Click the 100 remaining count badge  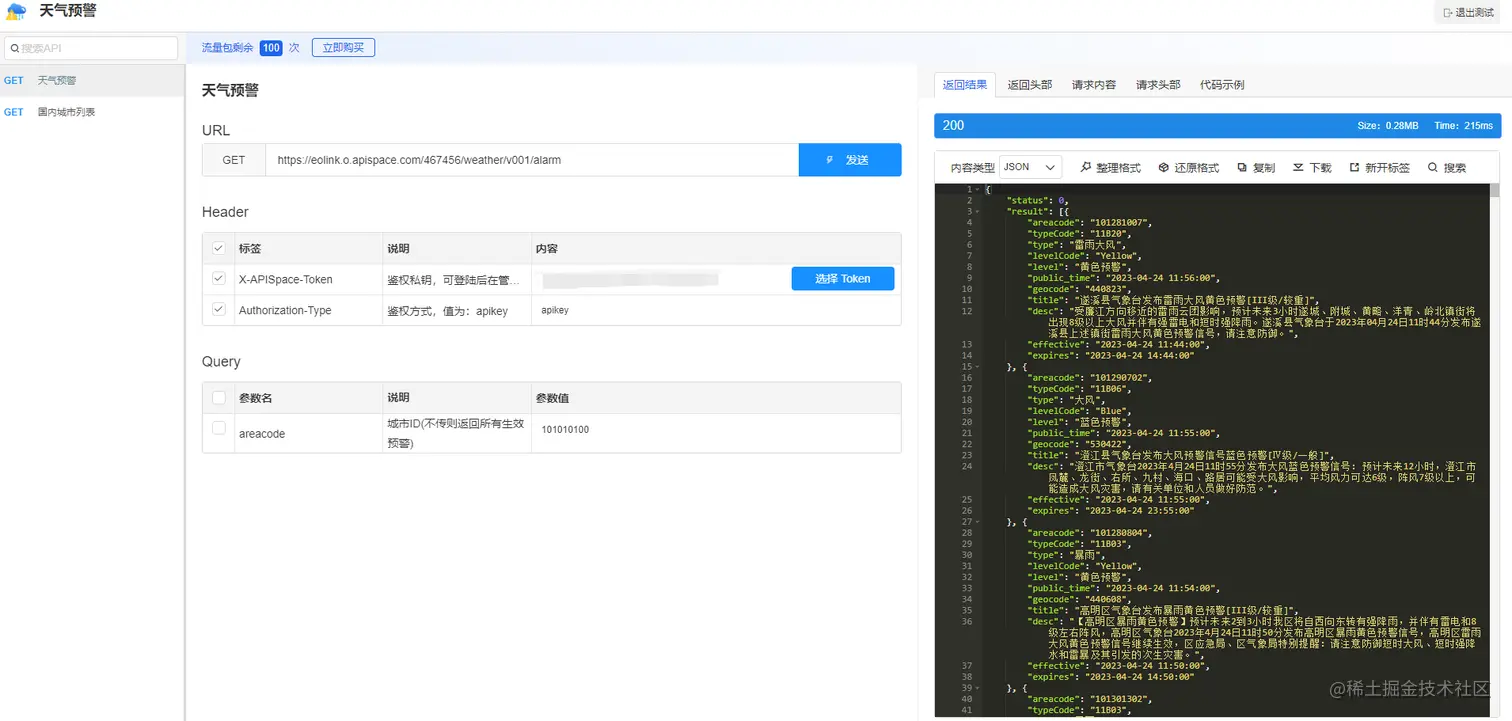(271, 48)
